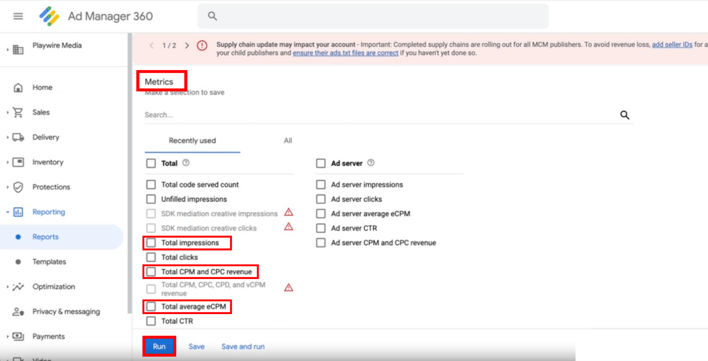Check Total code served count

point(151,185)
